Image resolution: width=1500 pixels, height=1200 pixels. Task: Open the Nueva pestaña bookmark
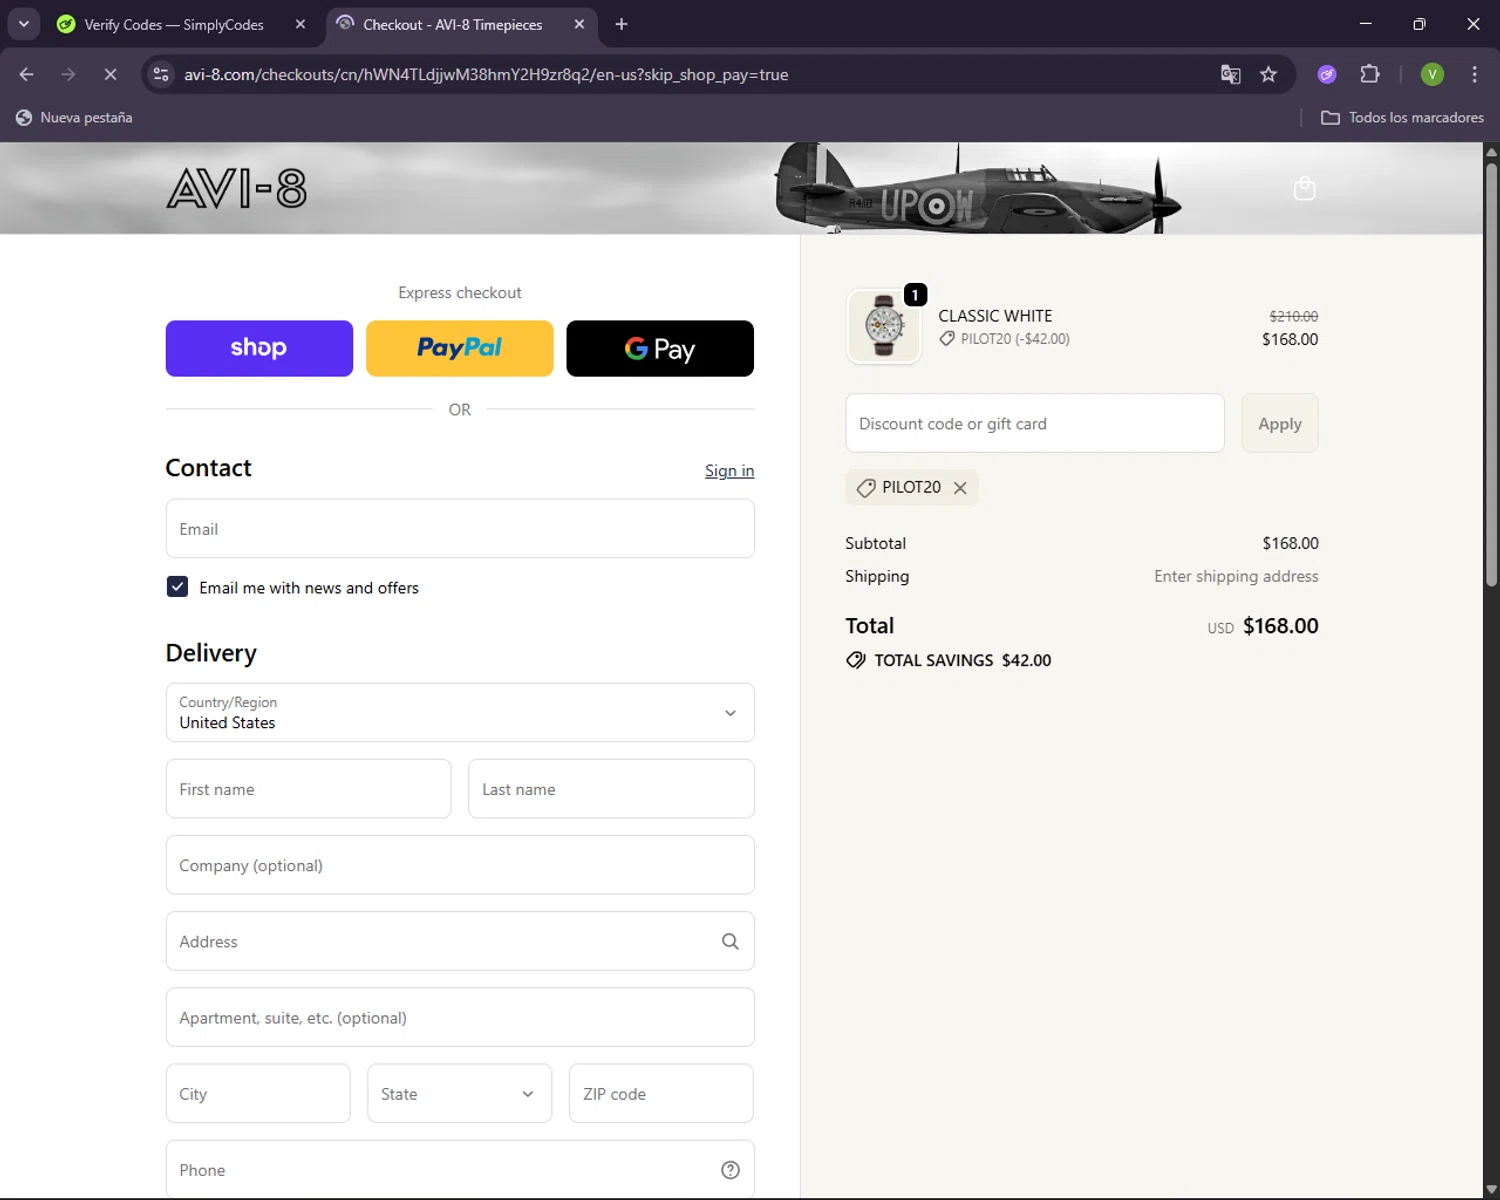74,117
